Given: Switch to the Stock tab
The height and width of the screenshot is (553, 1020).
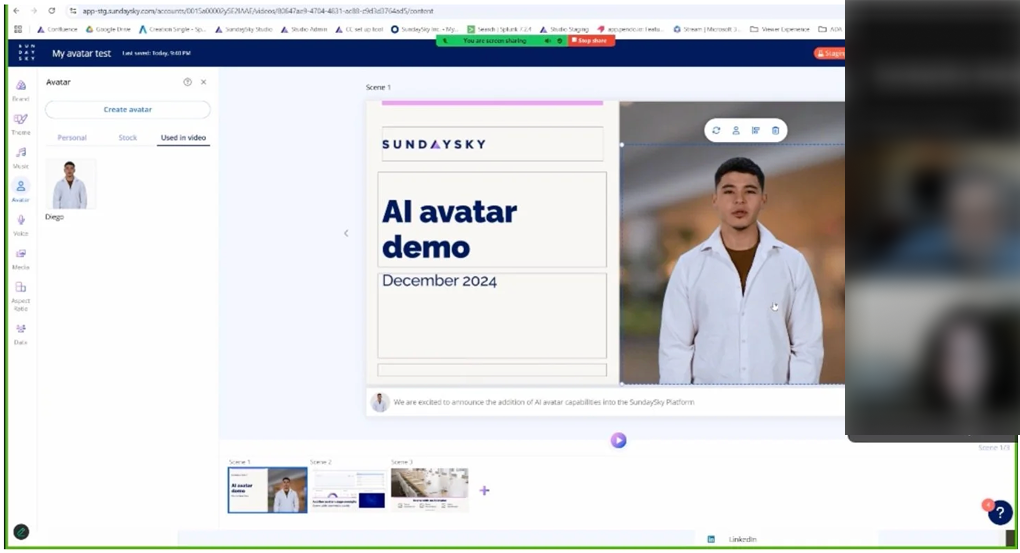Looking at the screenshot, I should [128, 138].
